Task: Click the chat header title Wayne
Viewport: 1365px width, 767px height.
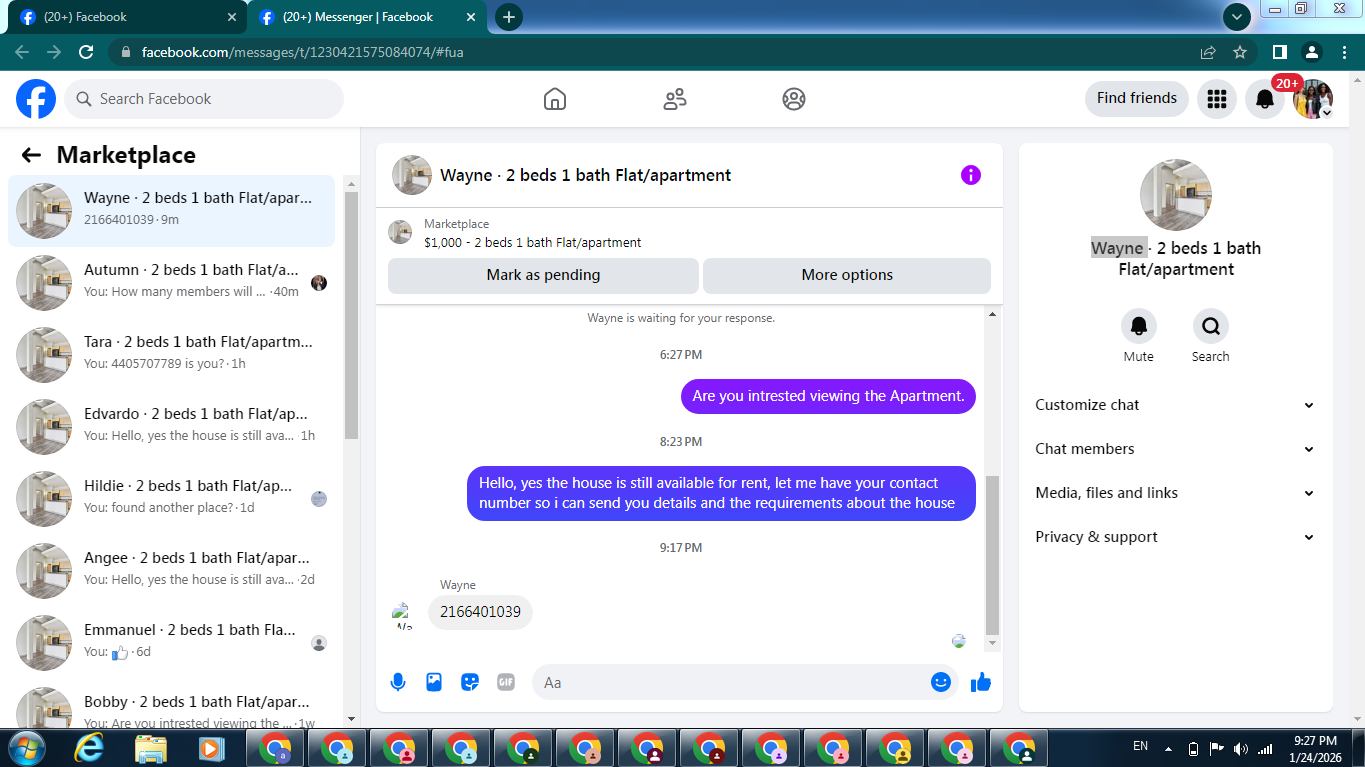Action: coord(585,175)
